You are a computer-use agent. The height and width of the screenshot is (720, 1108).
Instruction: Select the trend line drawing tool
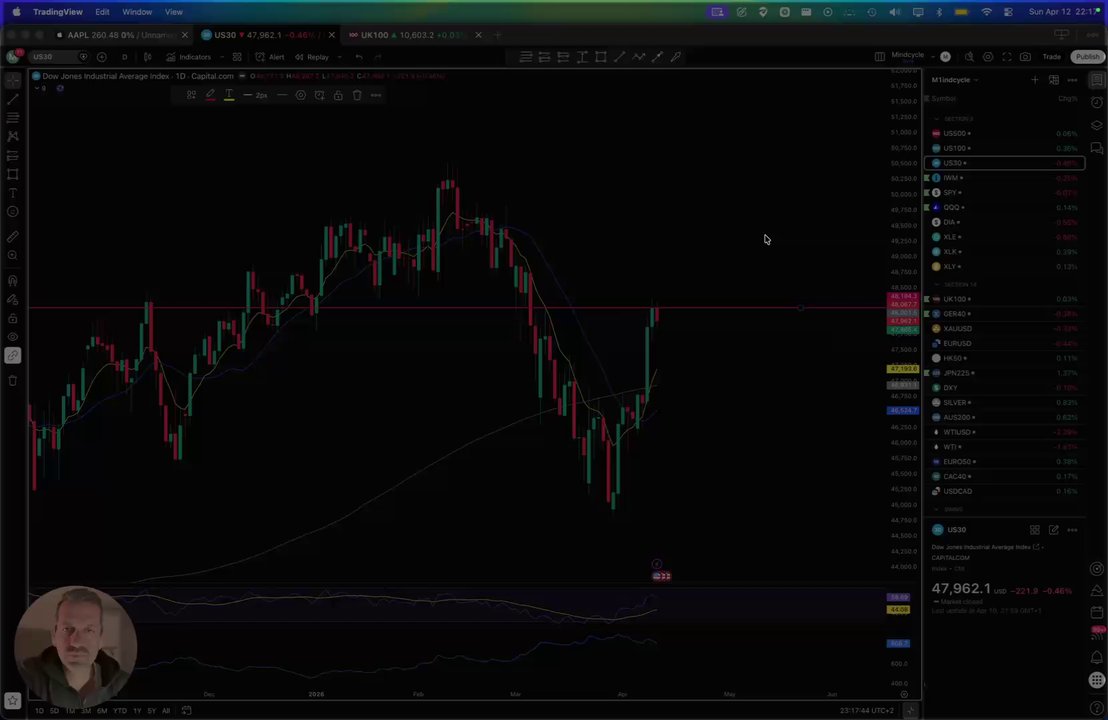point(13,99)
